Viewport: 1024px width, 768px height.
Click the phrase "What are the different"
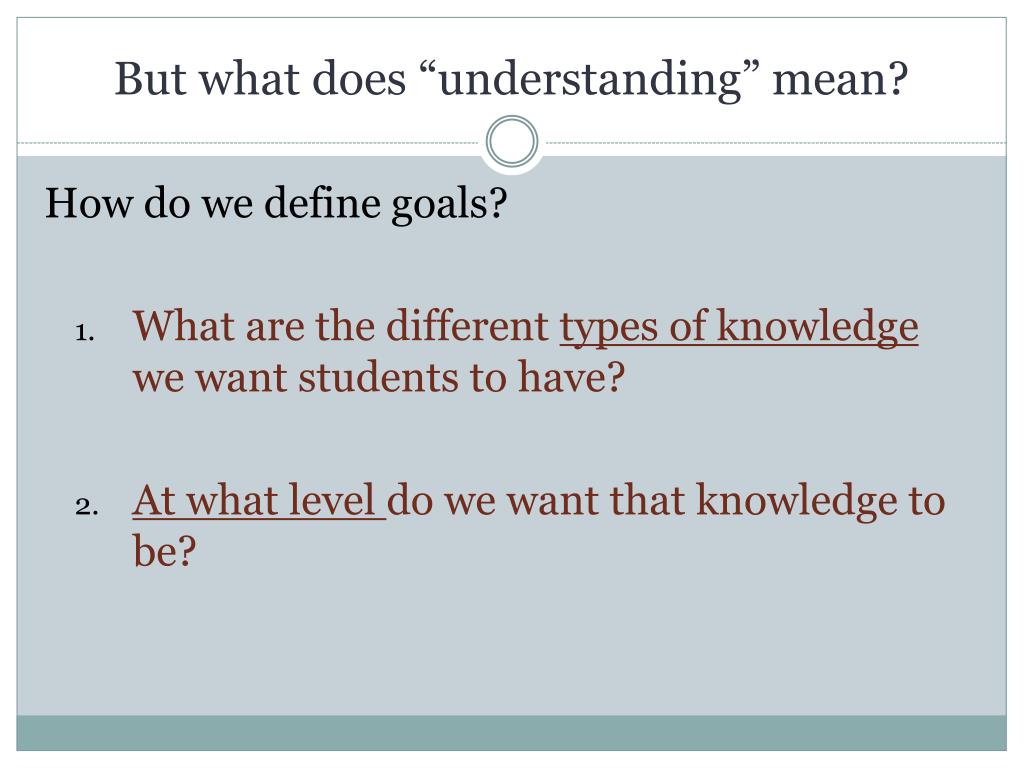[340, 325]
